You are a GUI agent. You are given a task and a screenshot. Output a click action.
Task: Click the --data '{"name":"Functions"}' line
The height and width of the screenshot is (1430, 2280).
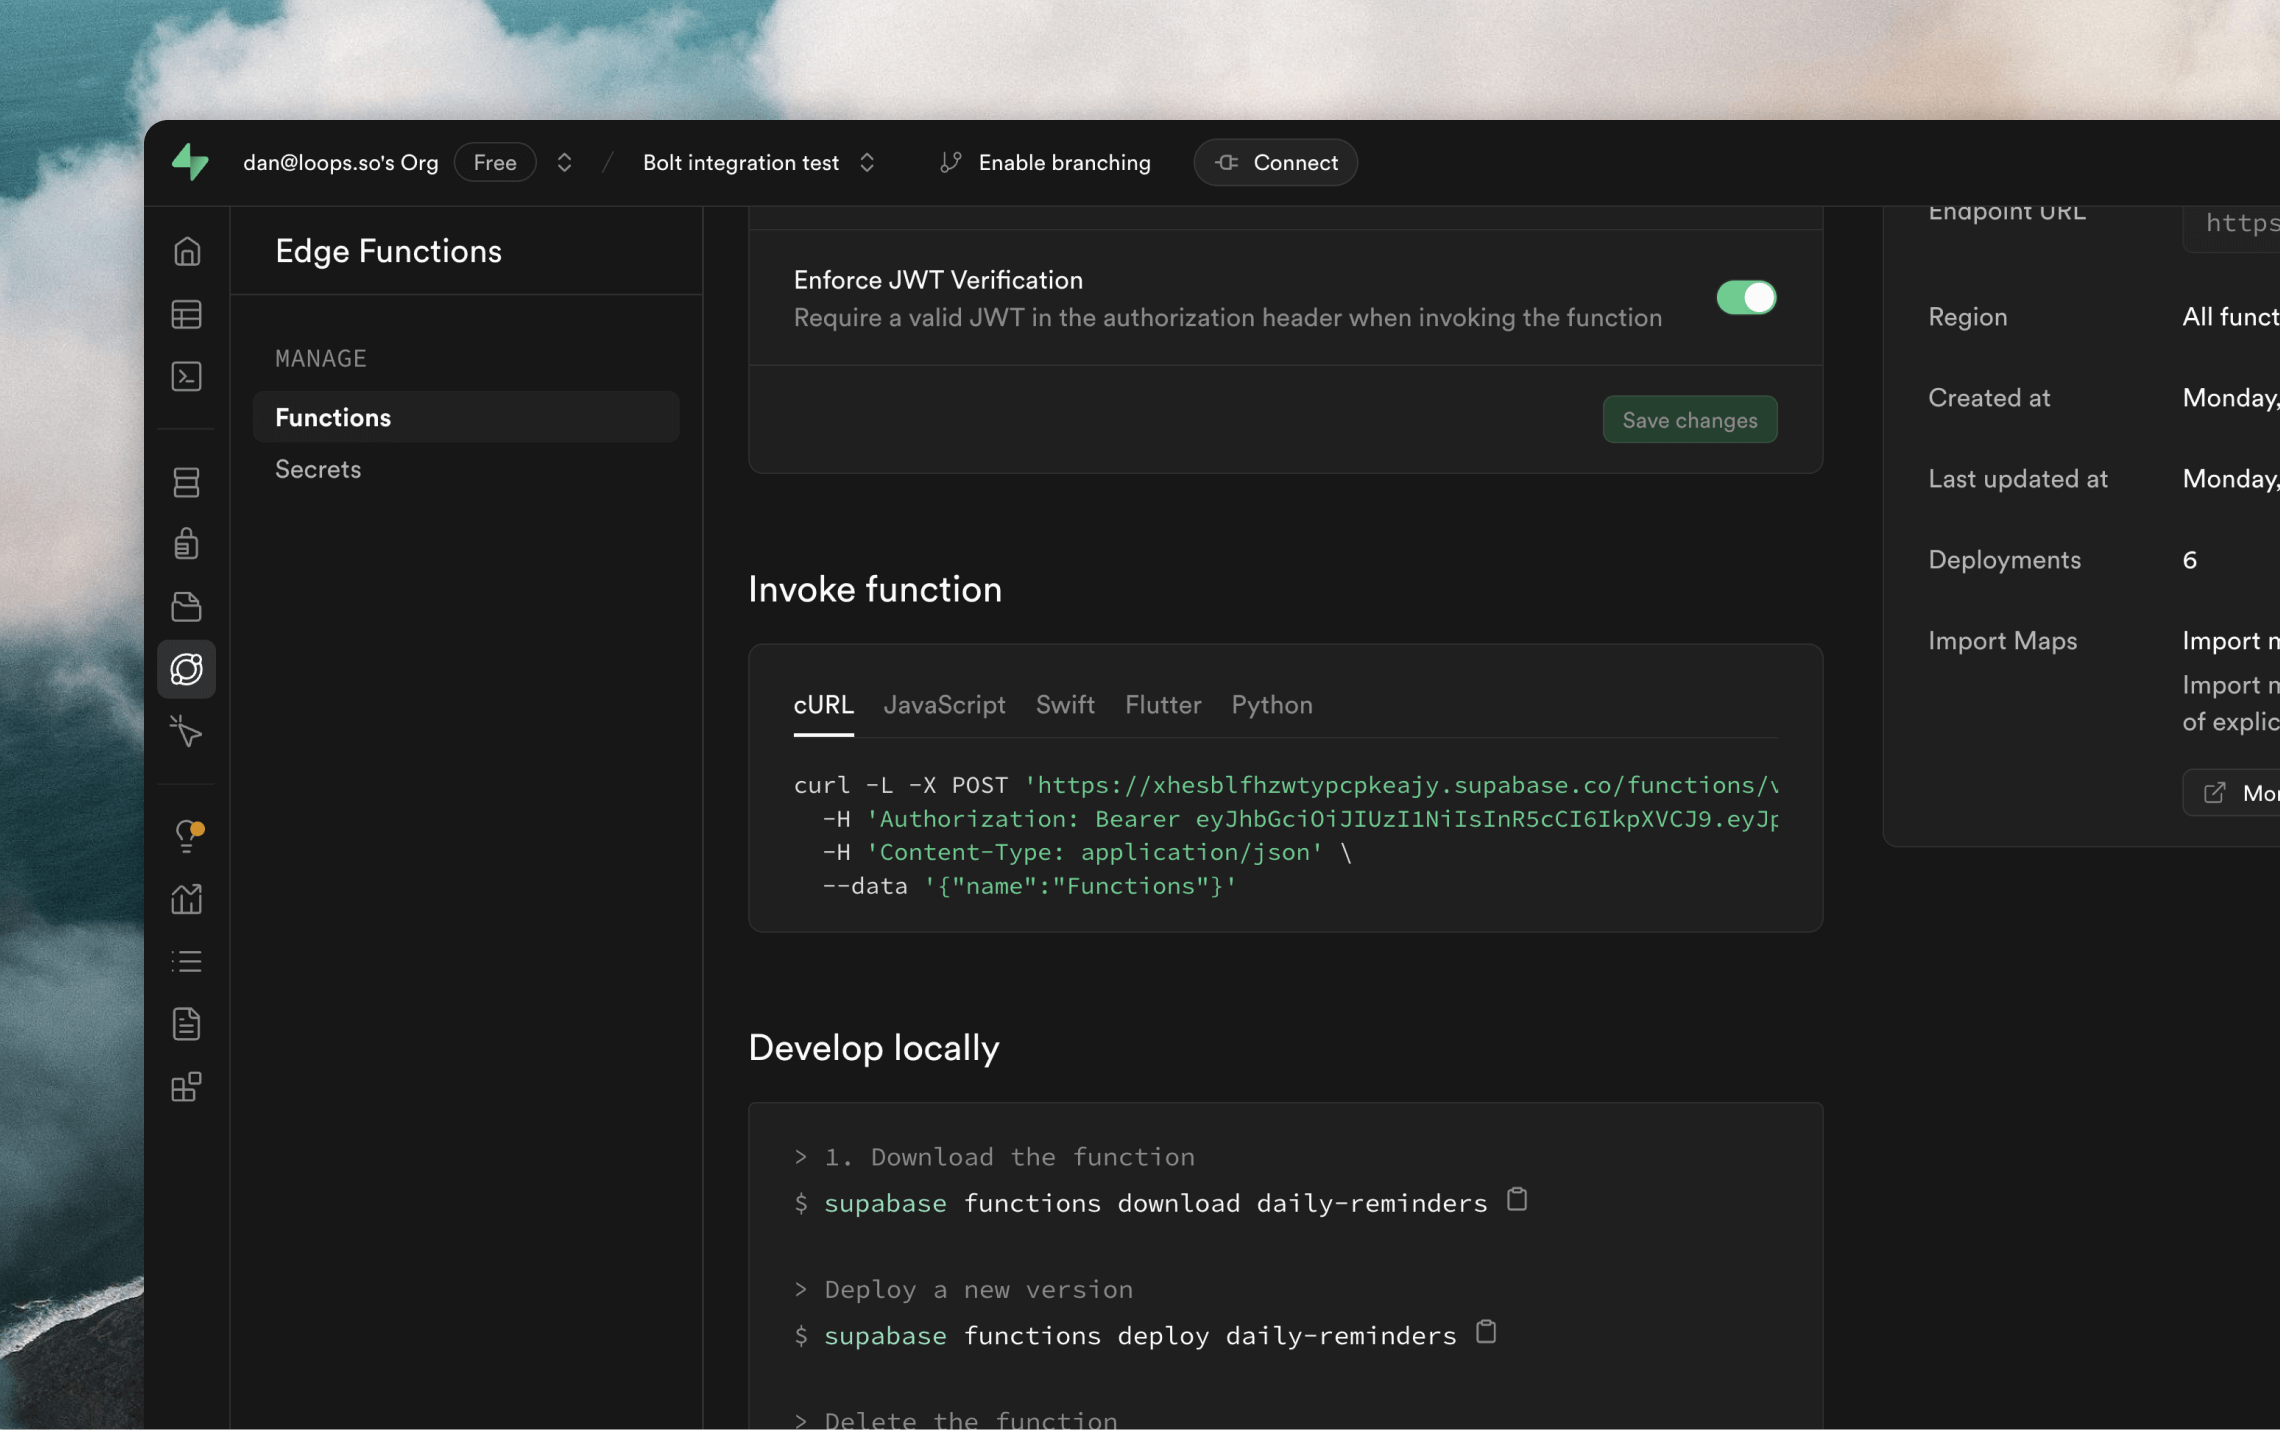[x=1029, y=886]
